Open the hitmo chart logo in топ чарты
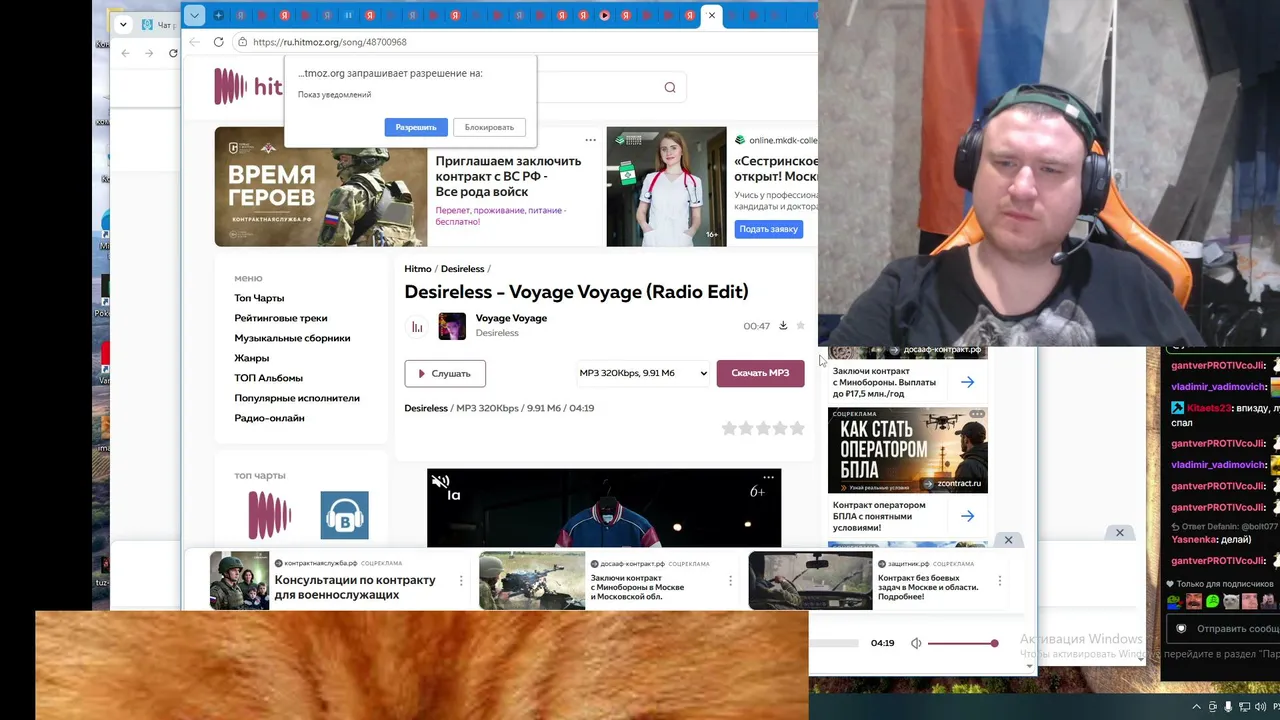Screen dimensions: 1280x720 coord(270,515)
